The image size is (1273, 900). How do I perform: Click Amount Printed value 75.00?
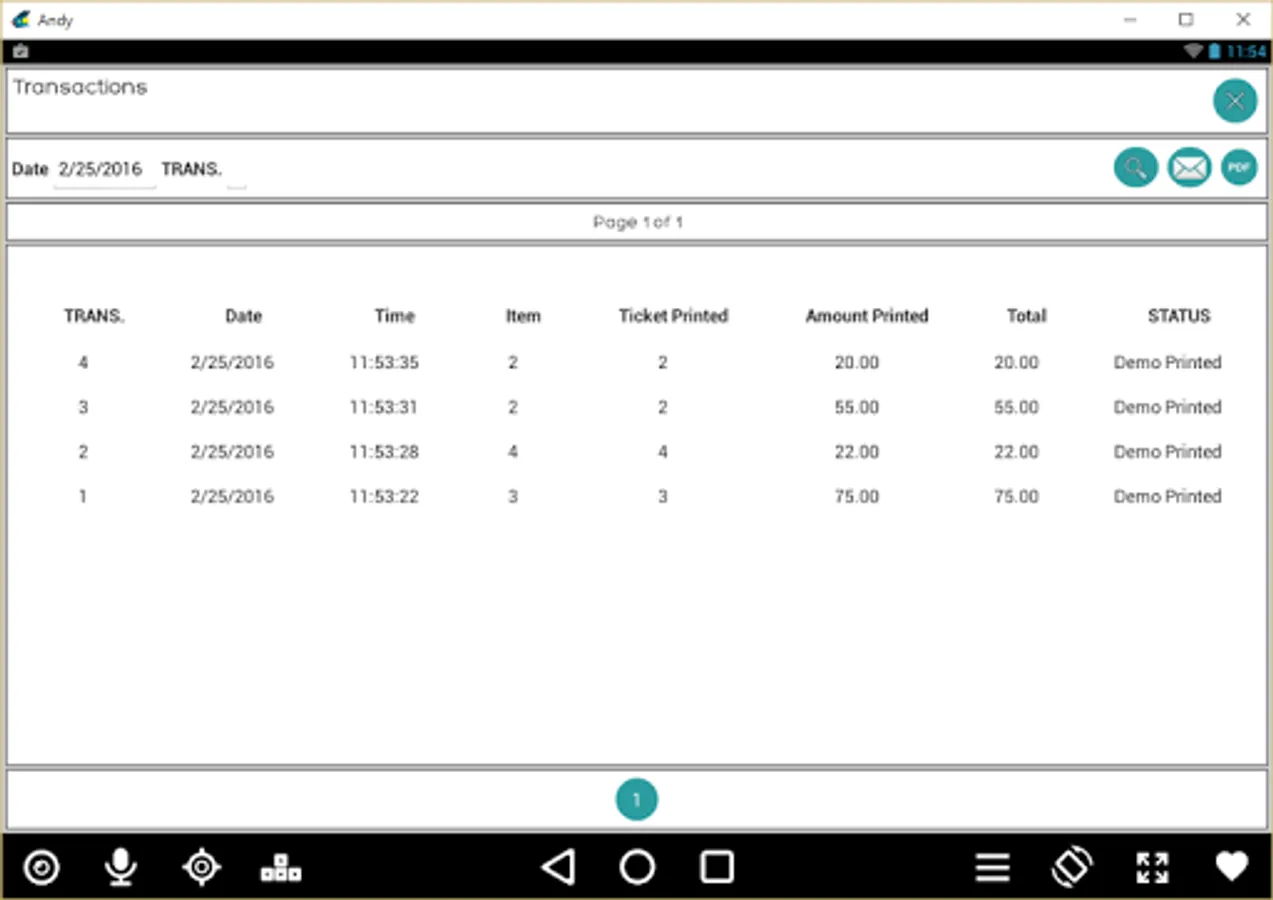tap(857, 496)
